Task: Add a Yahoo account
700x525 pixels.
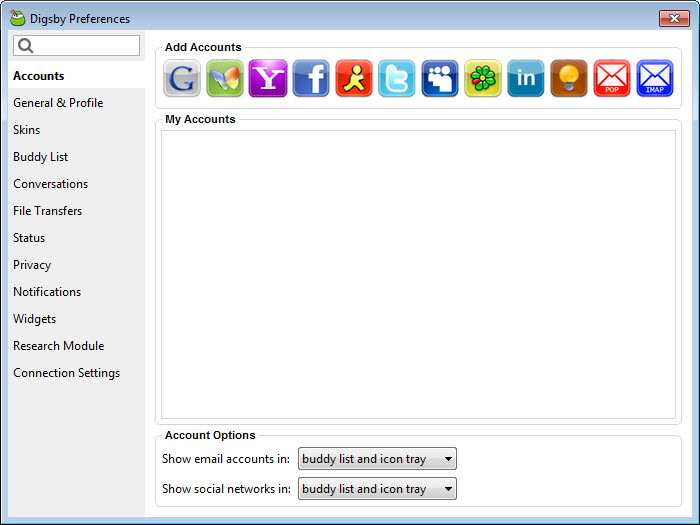Action: click(x=268, y=79)
